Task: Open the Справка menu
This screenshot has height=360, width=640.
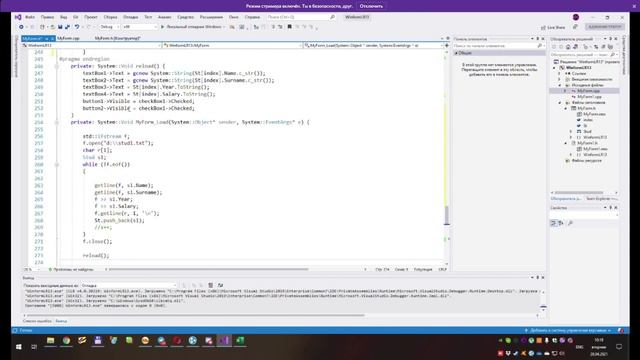Action: [252, 17]
